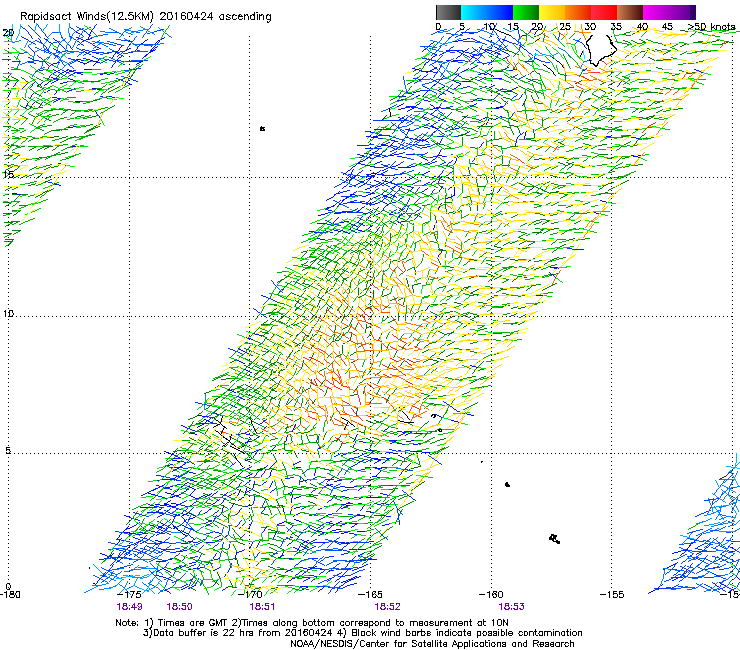
Task: Click the 18:49 overpass time label
Action: click(129, 607)
